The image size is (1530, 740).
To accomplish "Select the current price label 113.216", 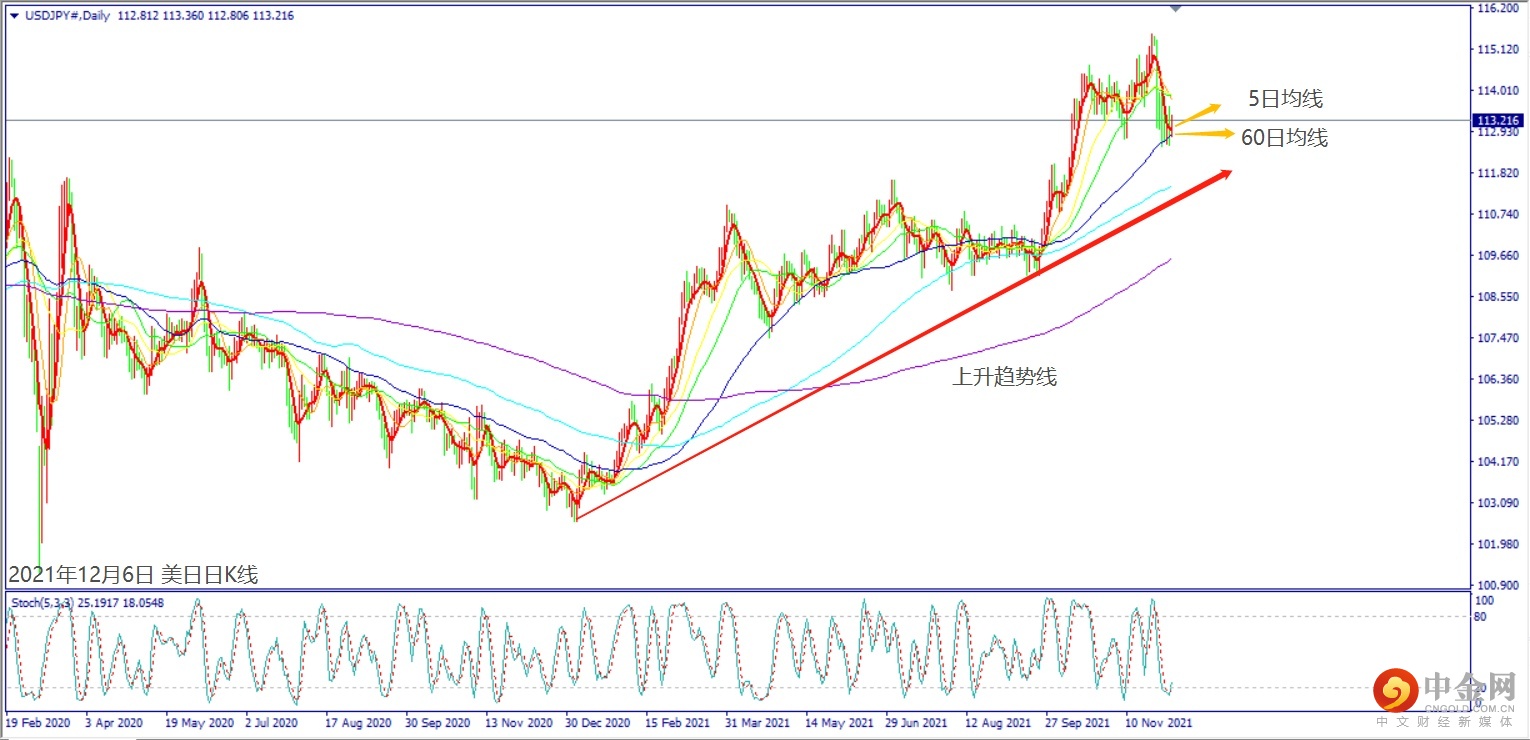I will pyautogui.click(x=1498, y=120).
